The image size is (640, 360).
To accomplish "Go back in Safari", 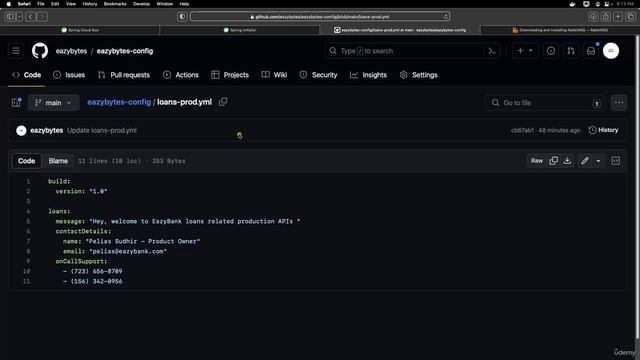I will tap(31, 17).
